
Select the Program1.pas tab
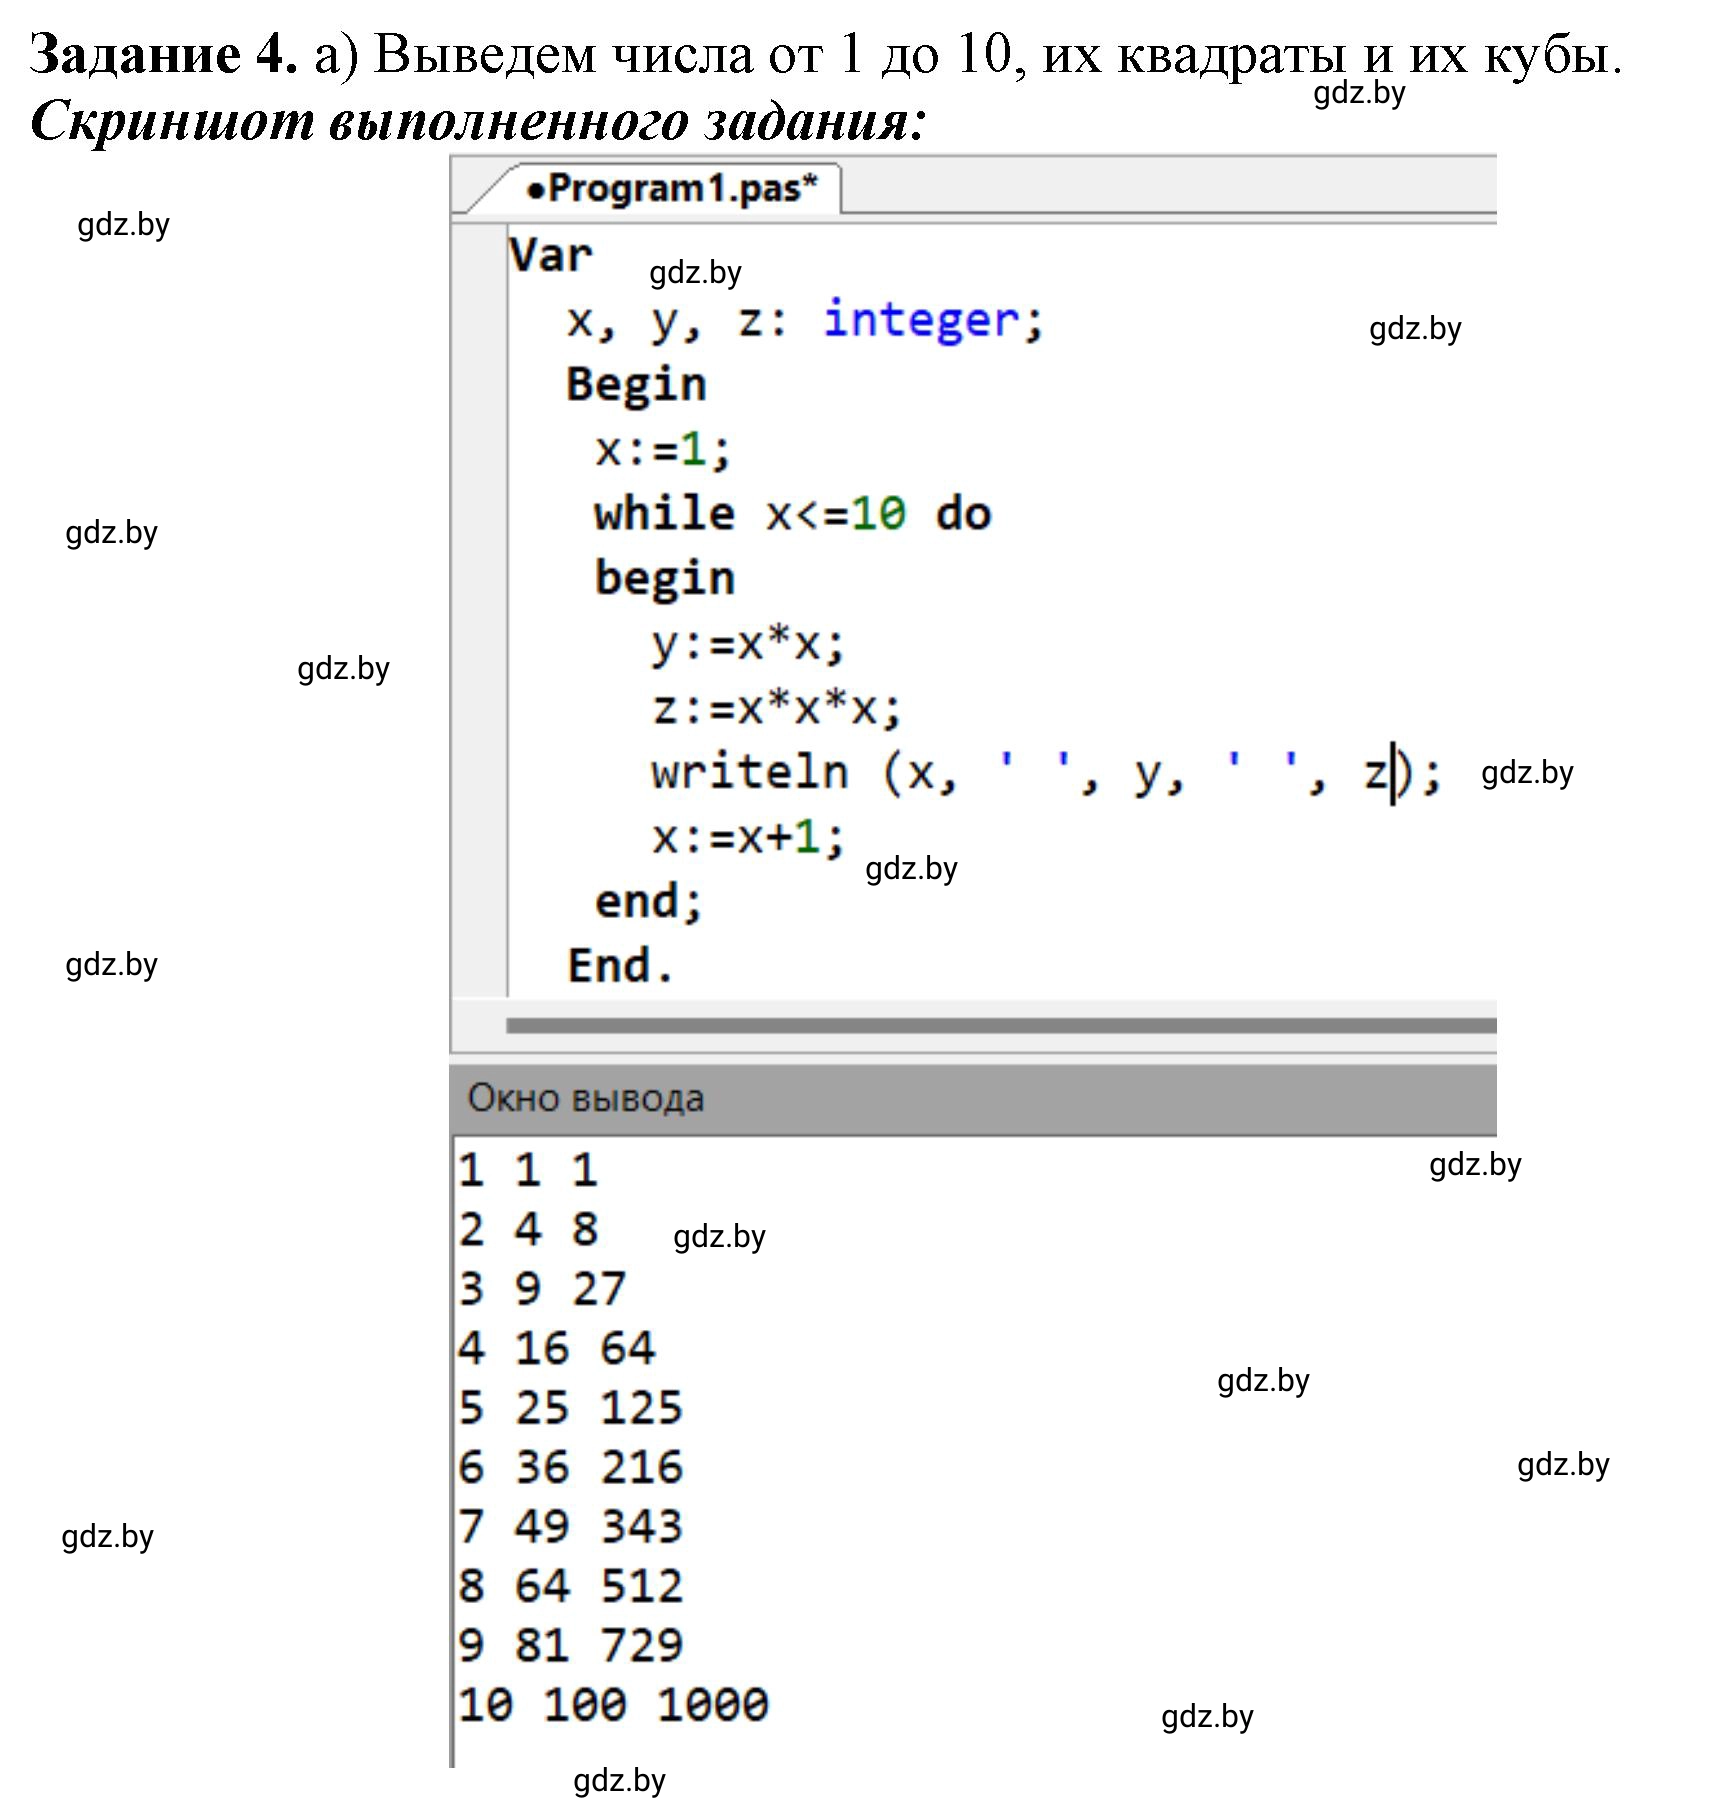coord(670,189)
